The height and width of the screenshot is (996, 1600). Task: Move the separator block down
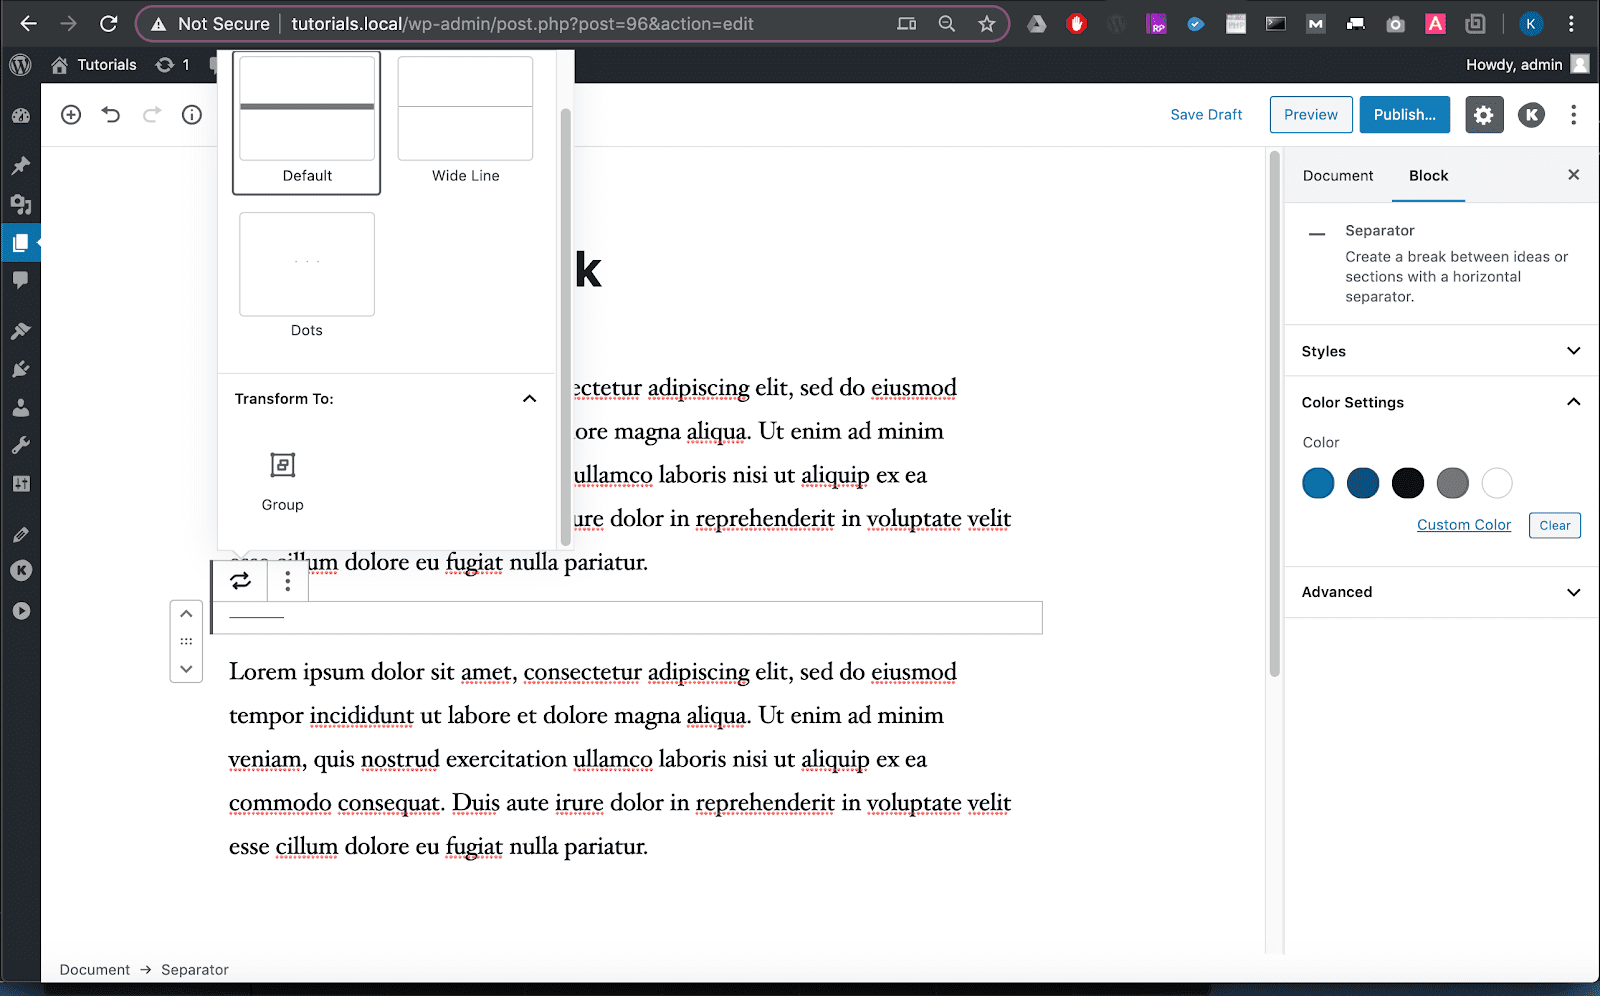186,669
